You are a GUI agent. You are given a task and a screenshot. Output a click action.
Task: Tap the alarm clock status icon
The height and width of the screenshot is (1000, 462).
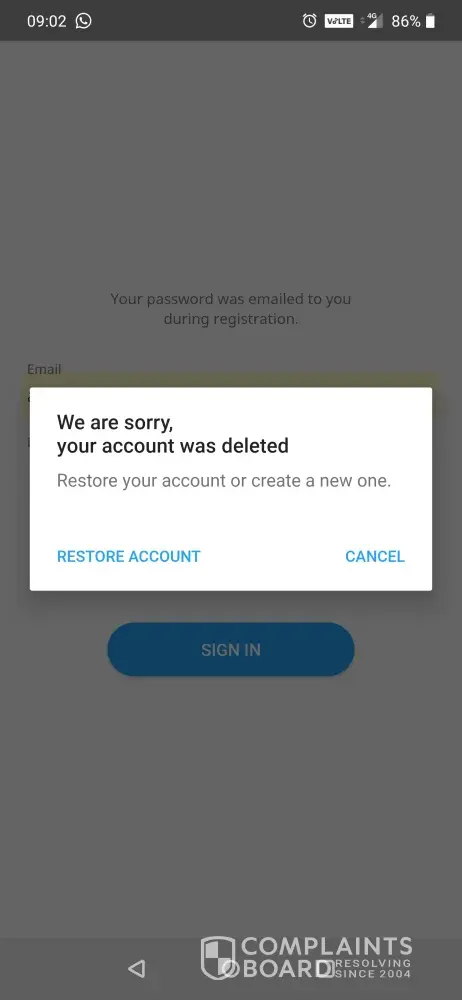(309, 21)
